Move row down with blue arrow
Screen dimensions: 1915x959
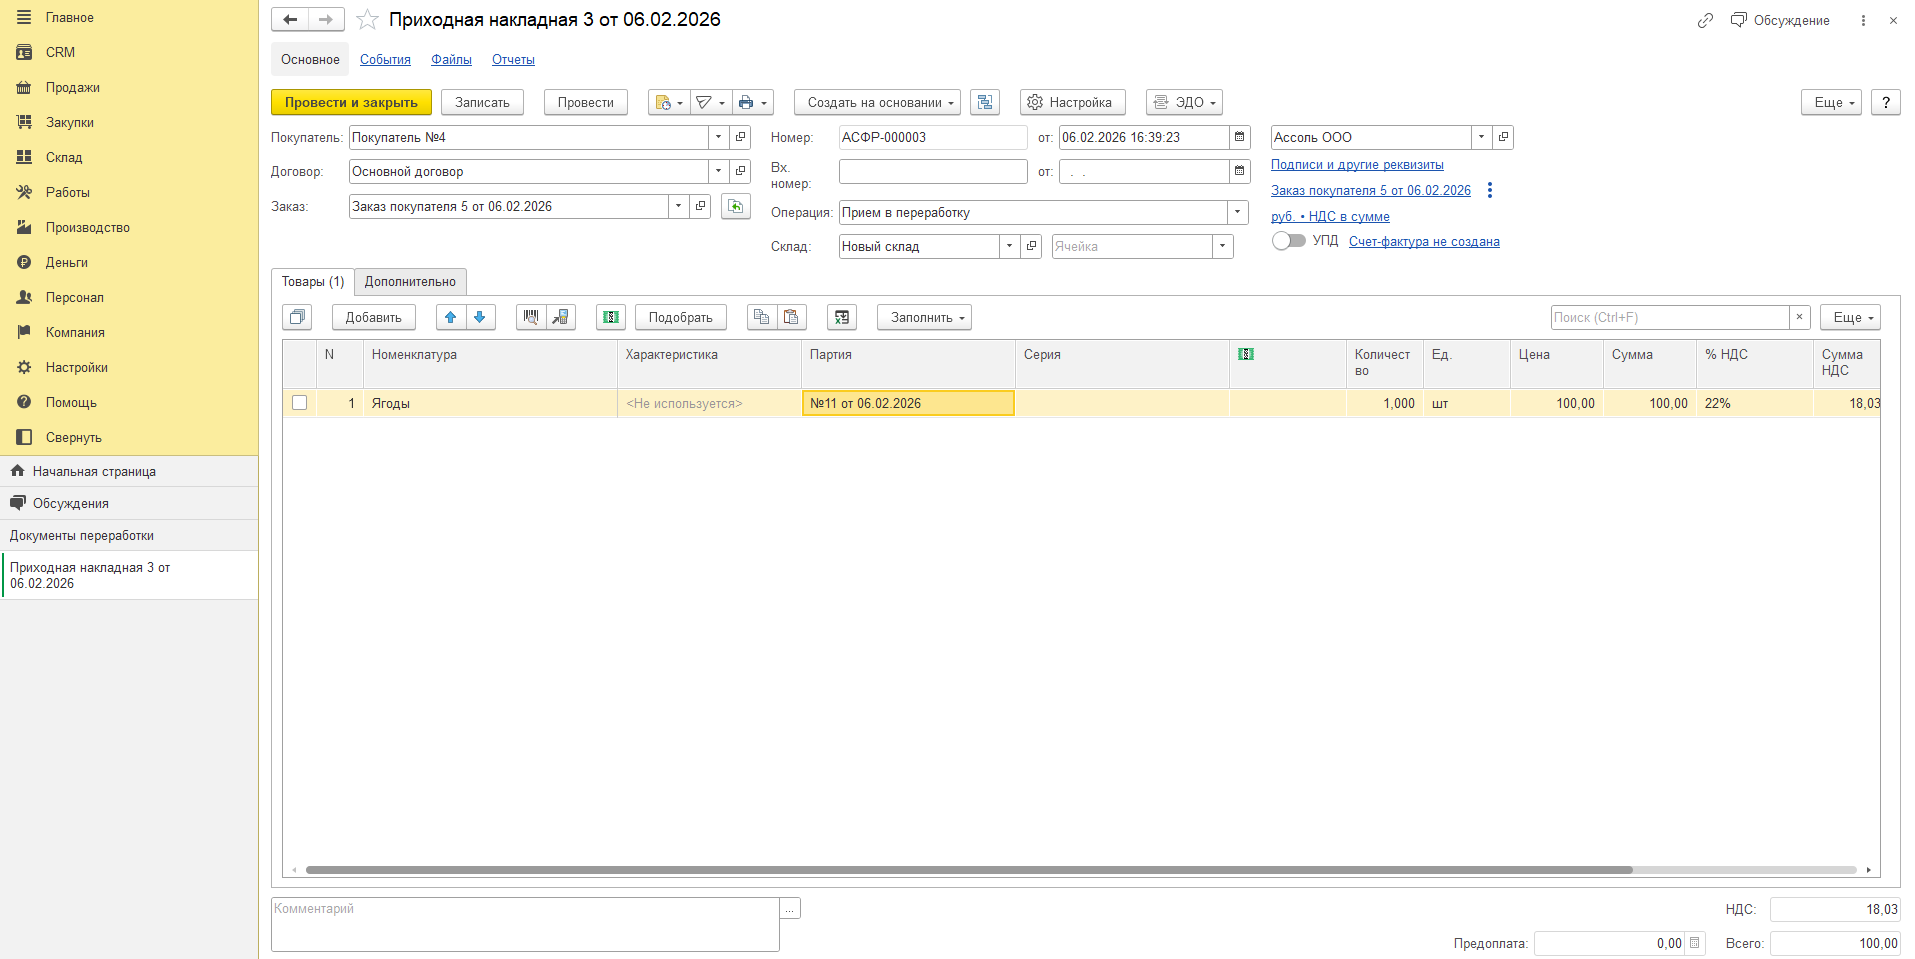click(x=480, y=317)
